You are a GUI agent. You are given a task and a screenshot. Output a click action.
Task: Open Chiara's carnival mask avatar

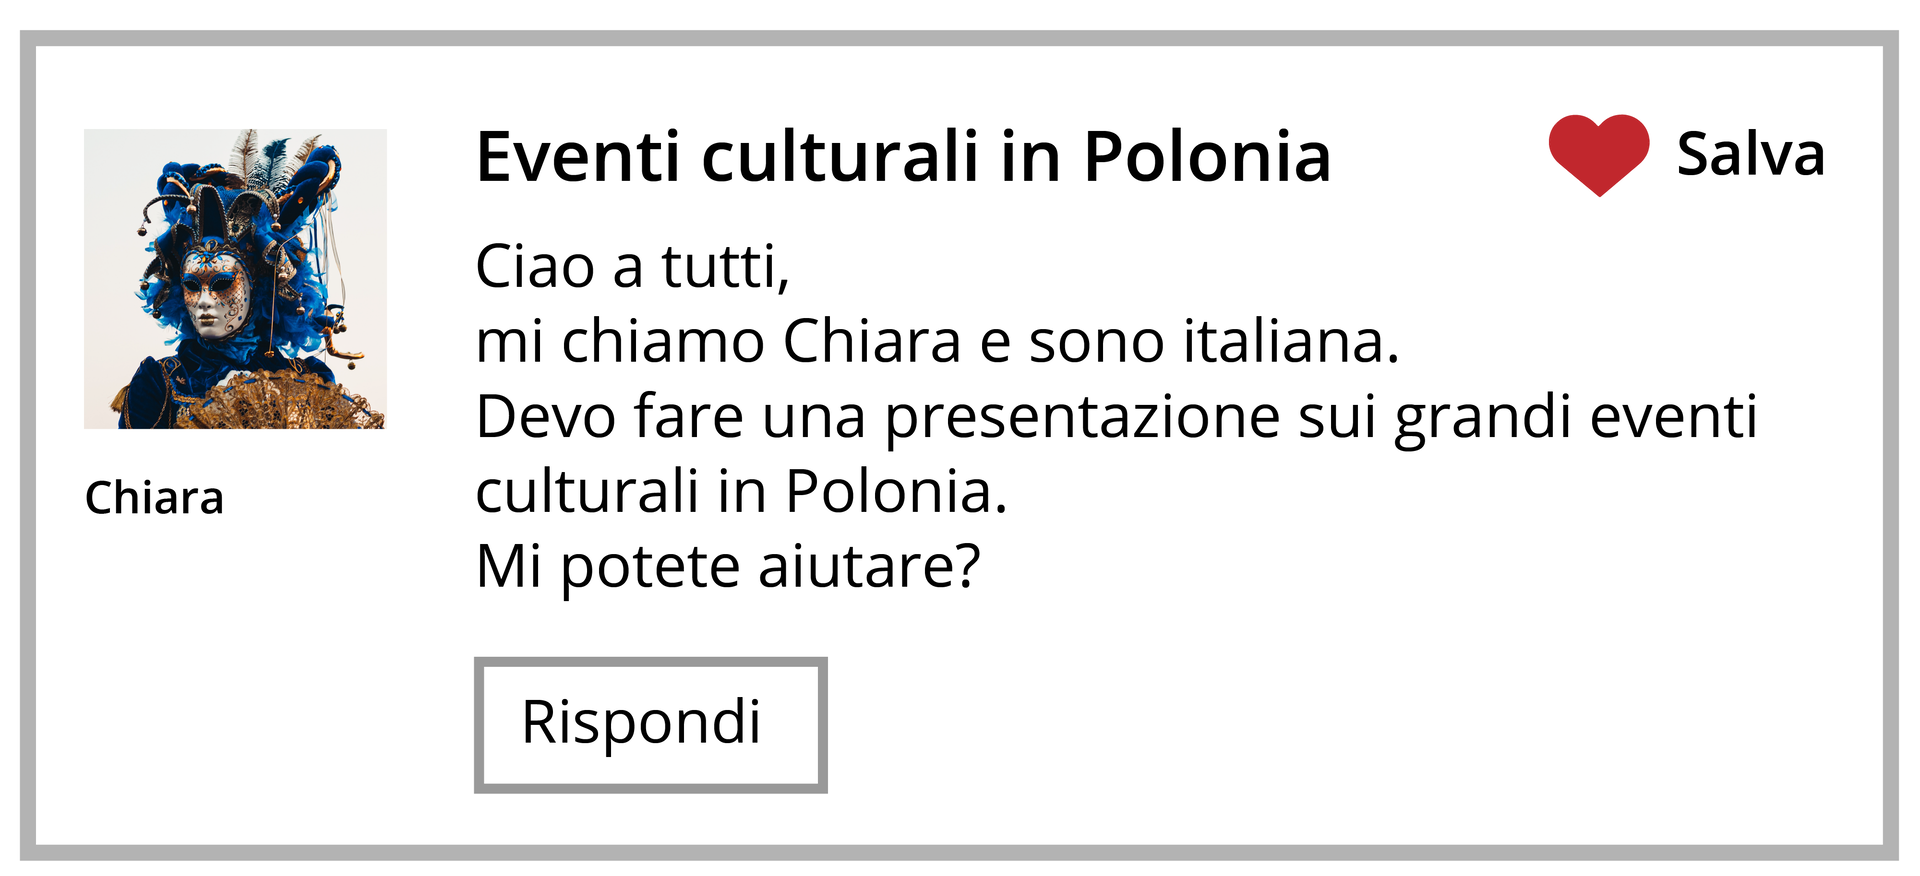tap(235, 279)
